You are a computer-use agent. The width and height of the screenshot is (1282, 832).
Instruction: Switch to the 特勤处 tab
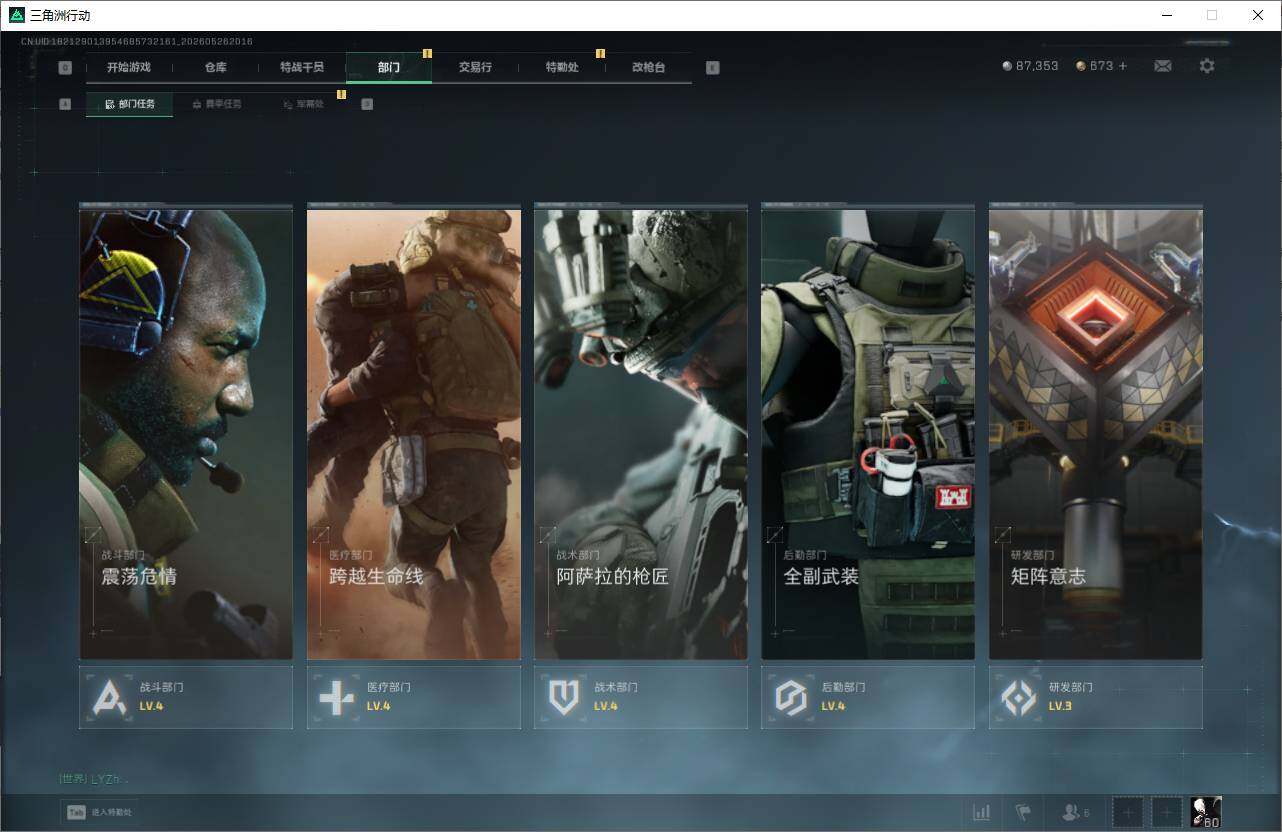(x=562, y=68)
